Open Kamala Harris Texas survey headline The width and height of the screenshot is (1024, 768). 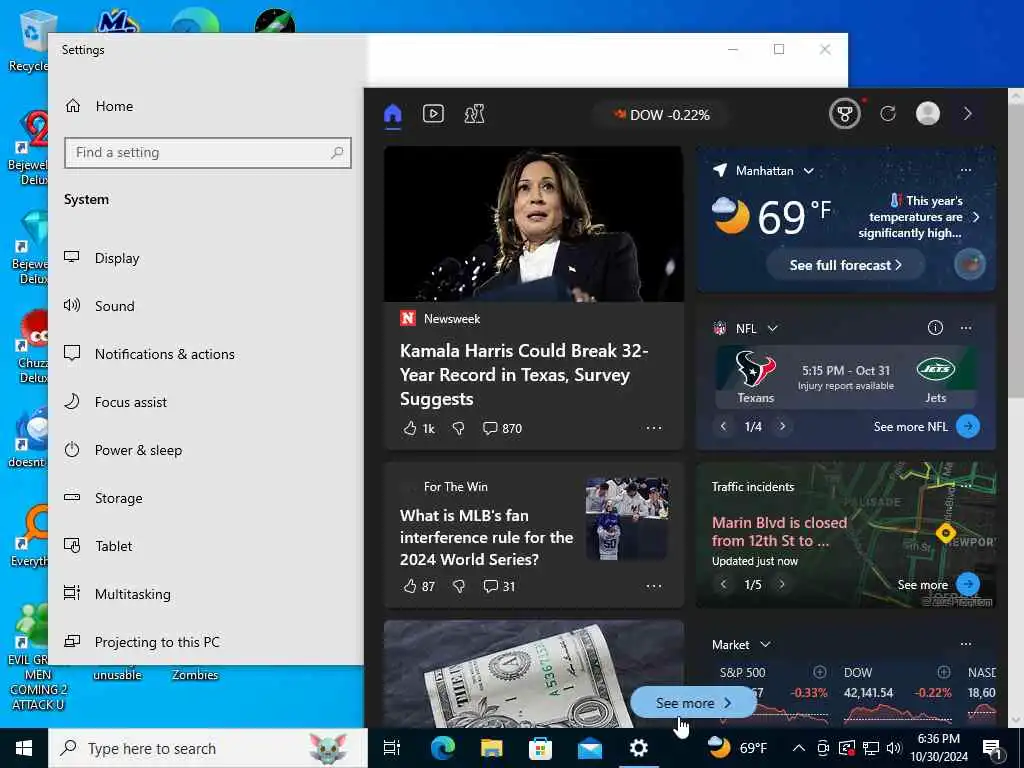tap(523, 375)
